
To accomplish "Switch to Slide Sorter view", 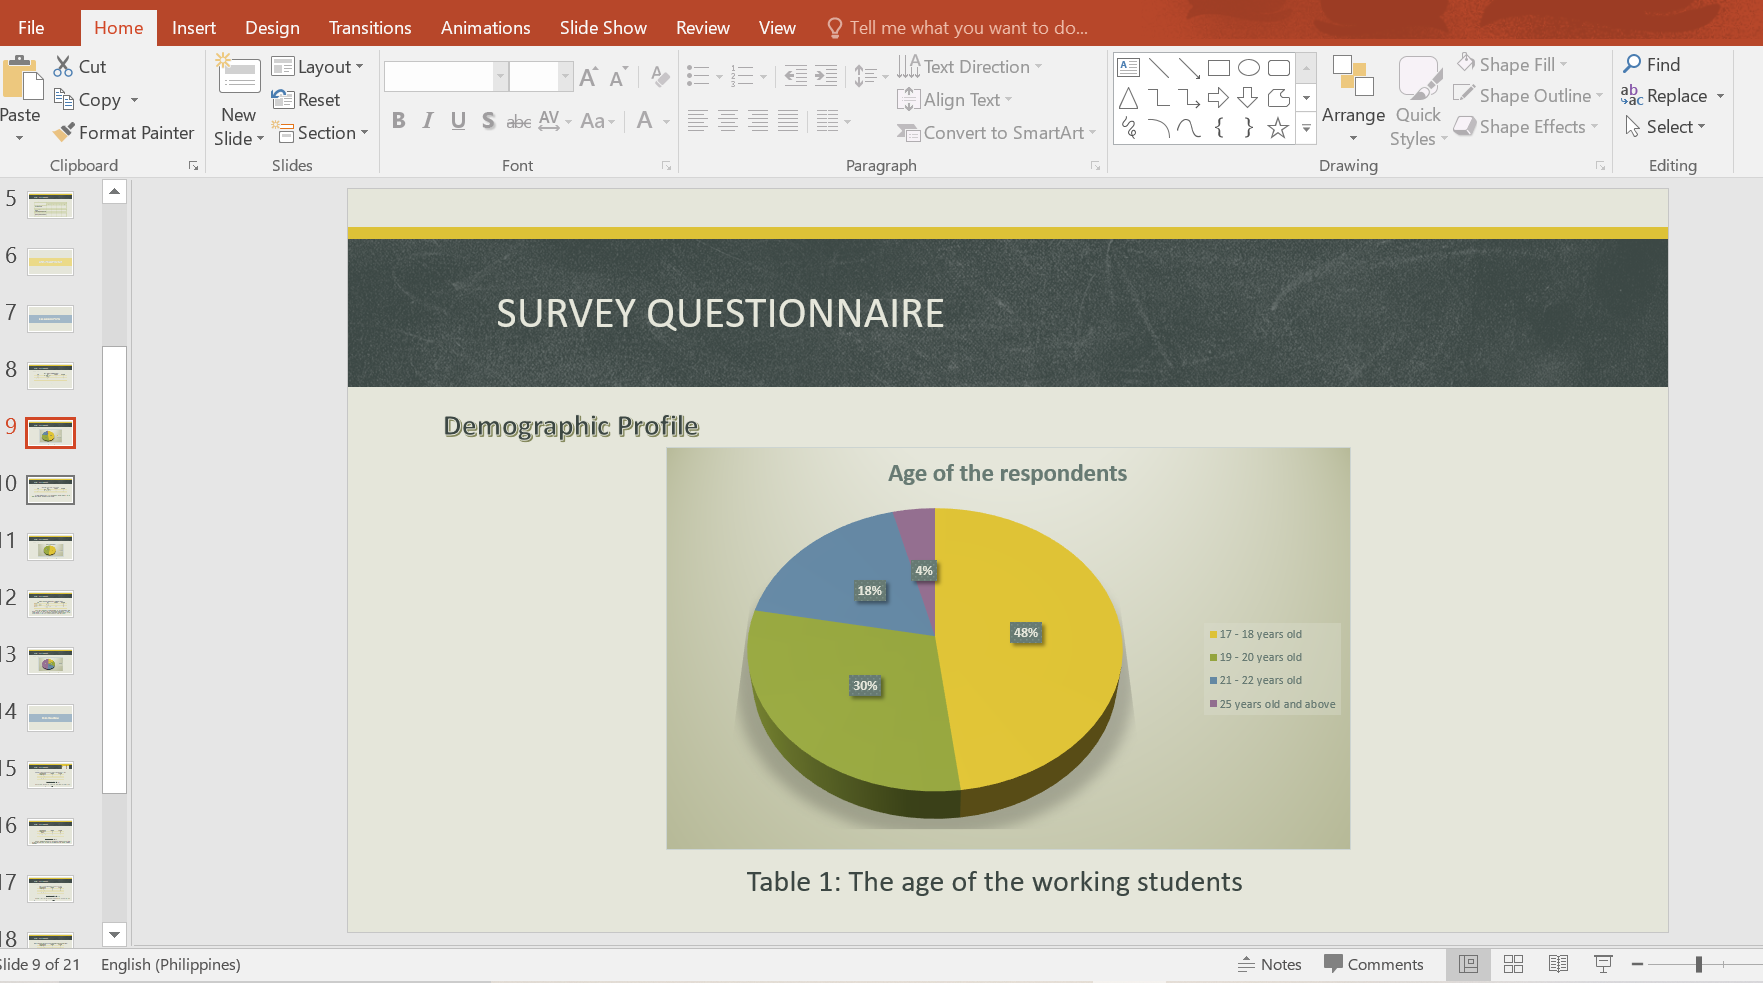I will pos(1513,964).
